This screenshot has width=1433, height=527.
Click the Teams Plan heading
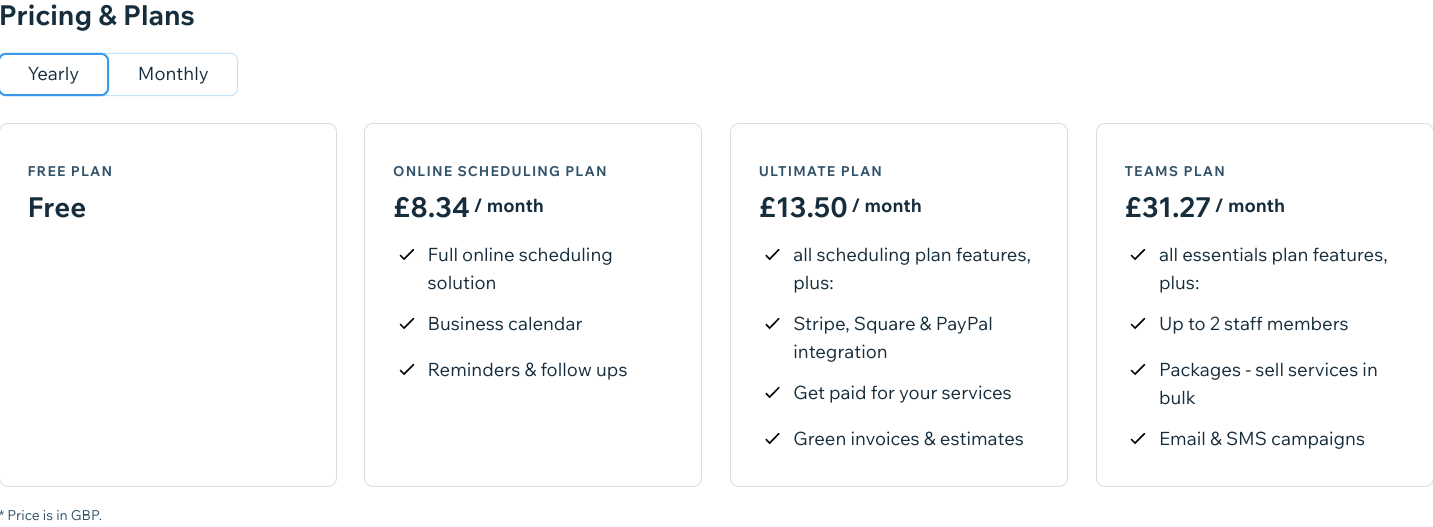(x=1175, y=171)
